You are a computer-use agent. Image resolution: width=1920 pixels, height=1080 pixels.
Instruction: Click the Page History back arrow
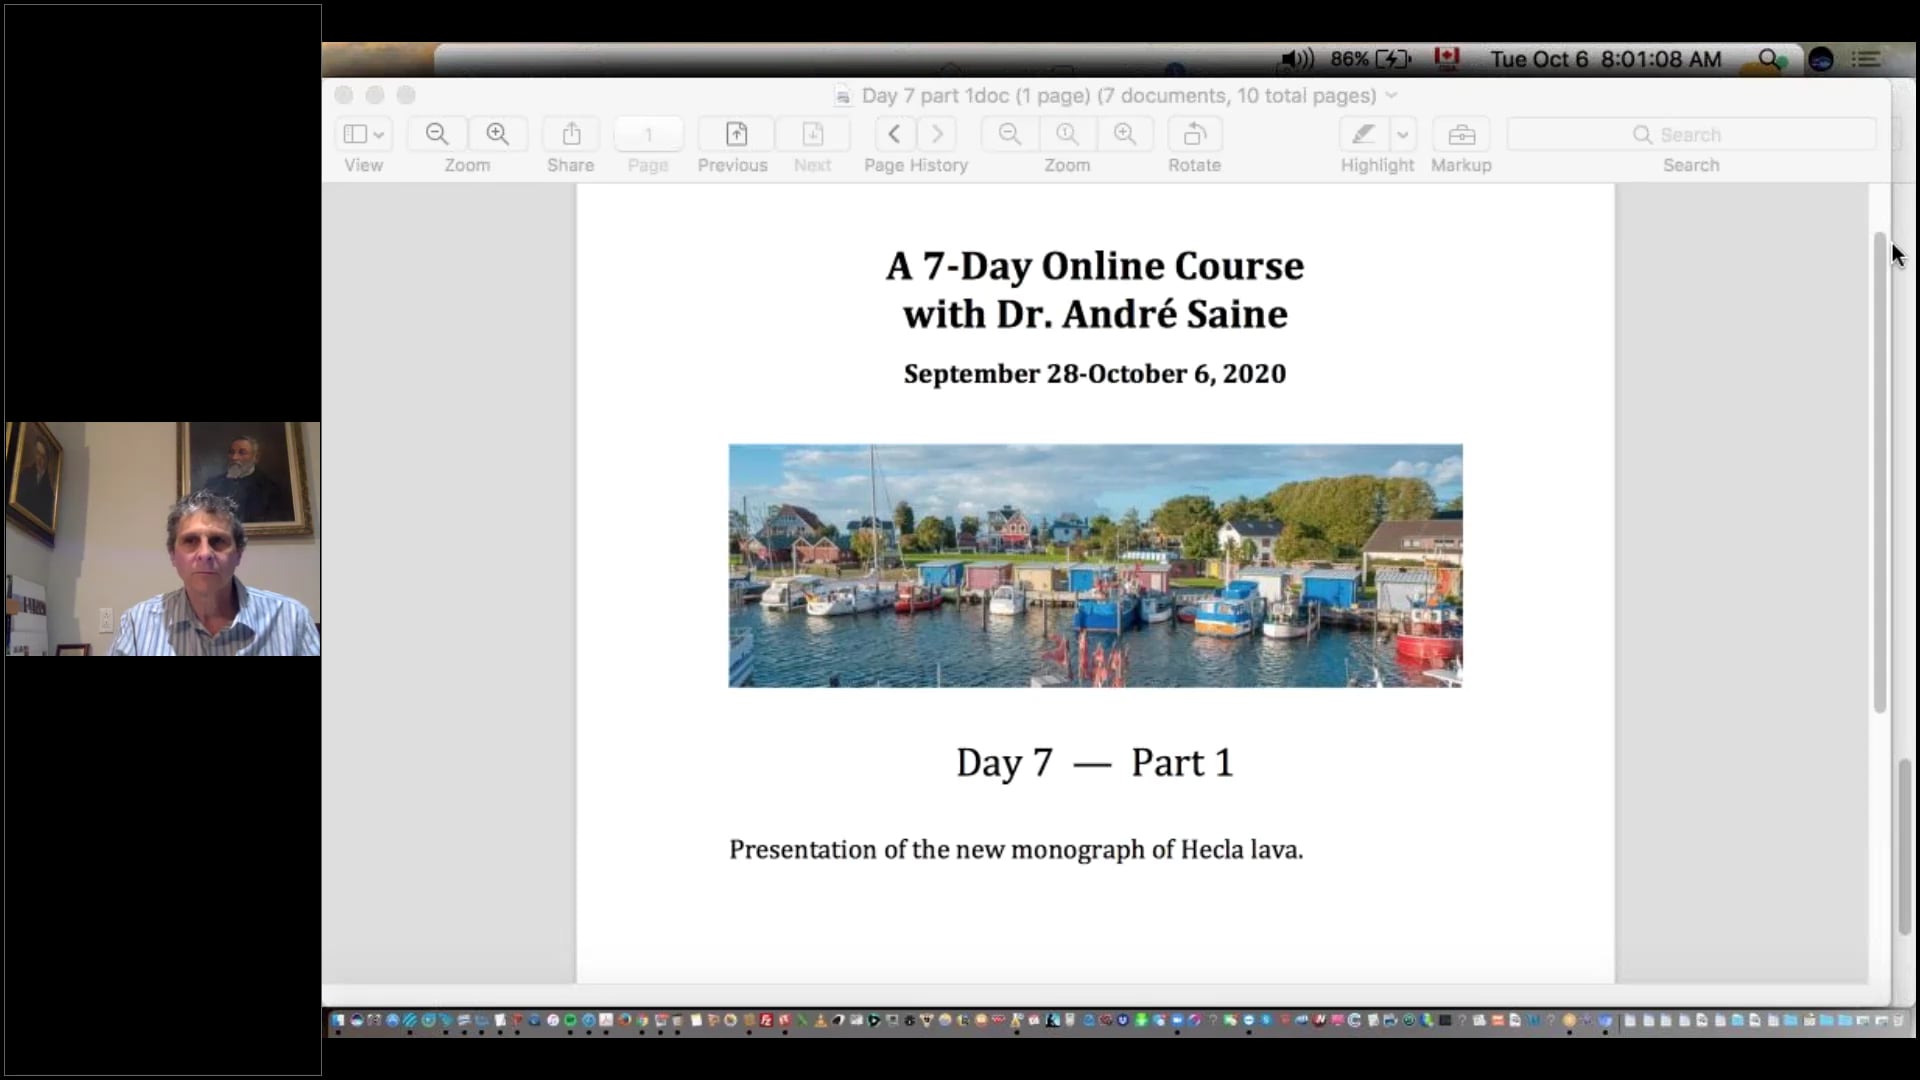pyautogui.click(x=893, y=134)
